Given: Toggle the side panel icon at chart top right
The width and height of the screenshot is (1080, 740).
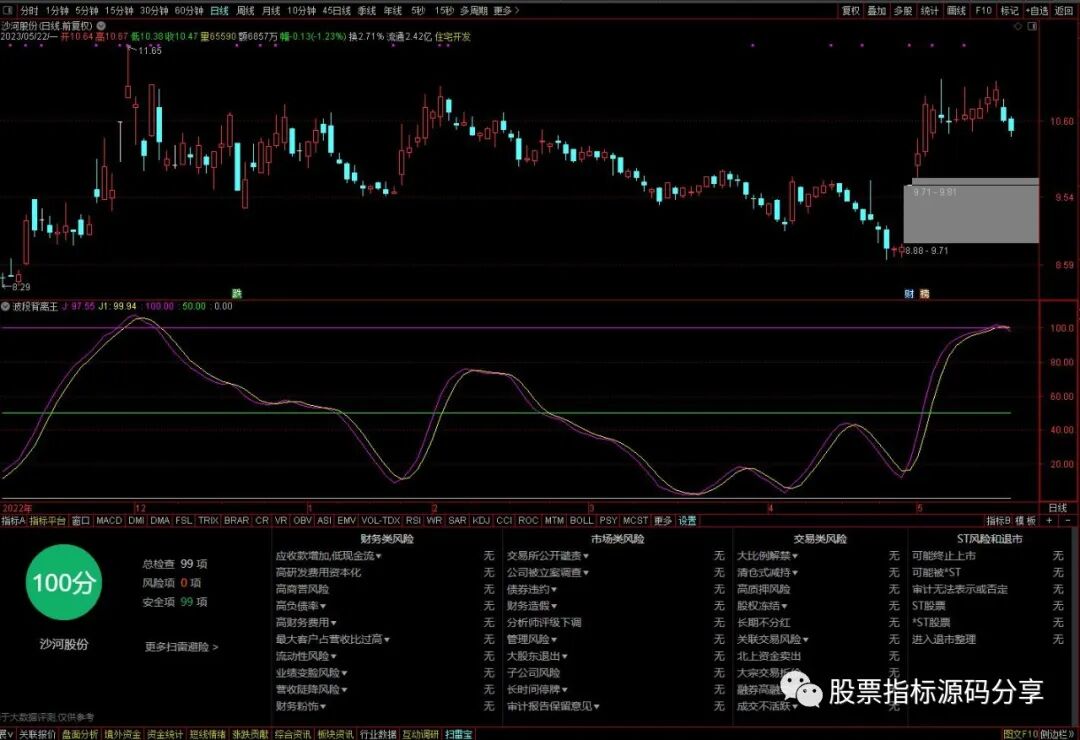Looking at the screenshot, I should pos(1032,26).
